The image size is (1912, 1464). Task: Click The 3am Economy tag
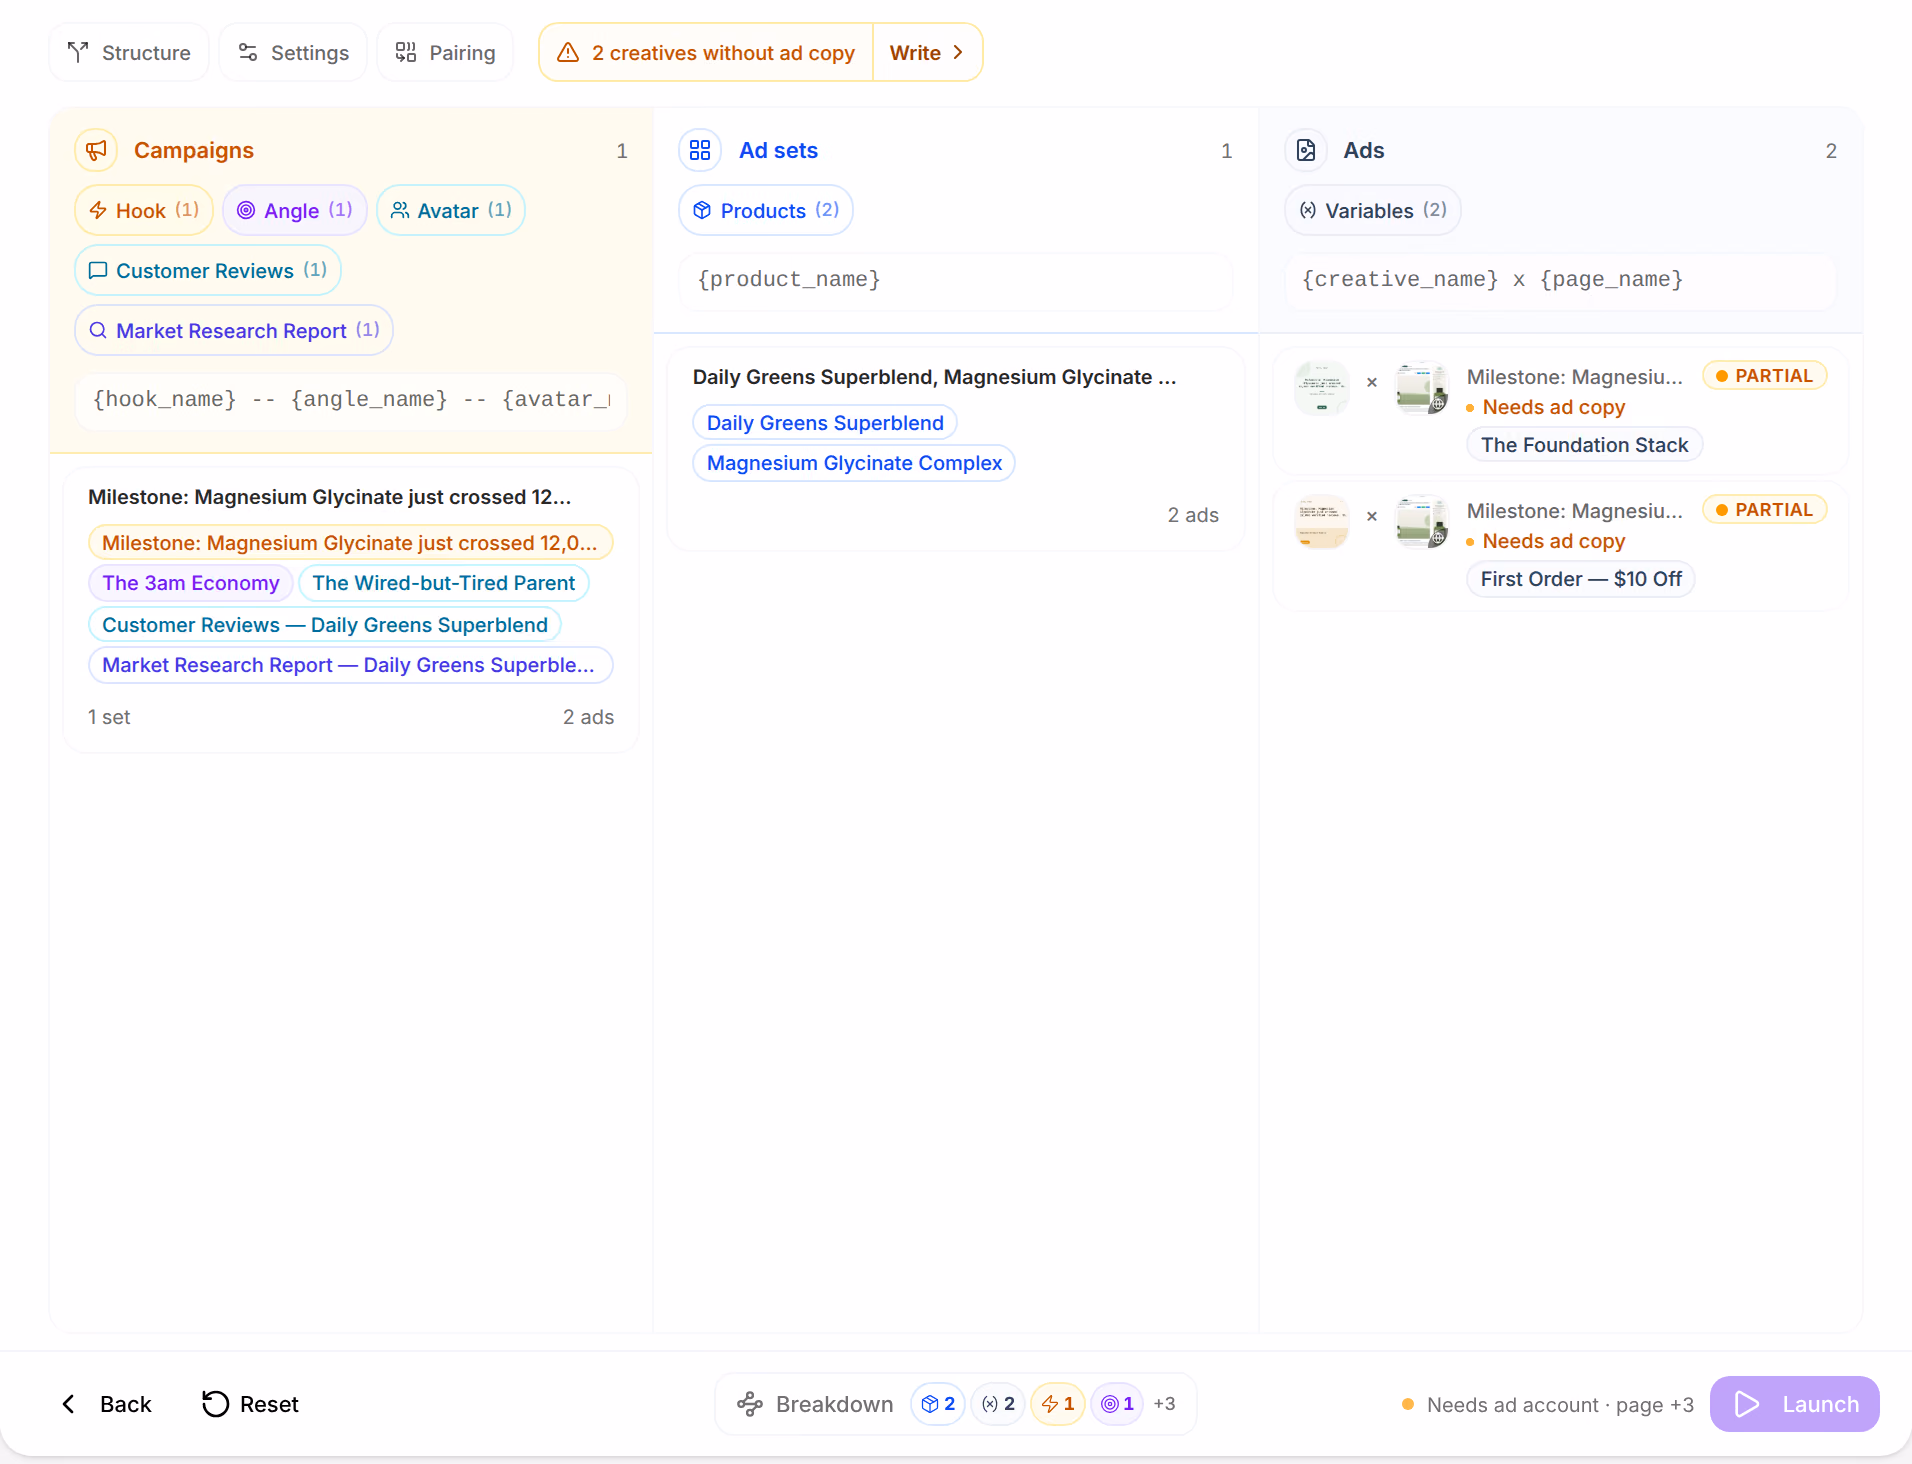pos(191,583)
